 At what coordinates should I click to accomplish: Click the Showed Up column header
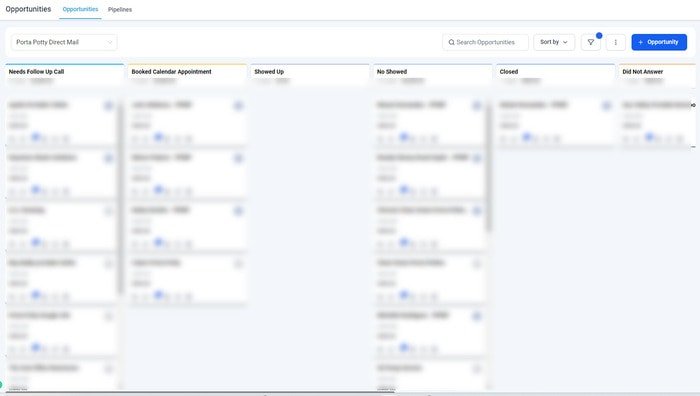coord(269,71)
